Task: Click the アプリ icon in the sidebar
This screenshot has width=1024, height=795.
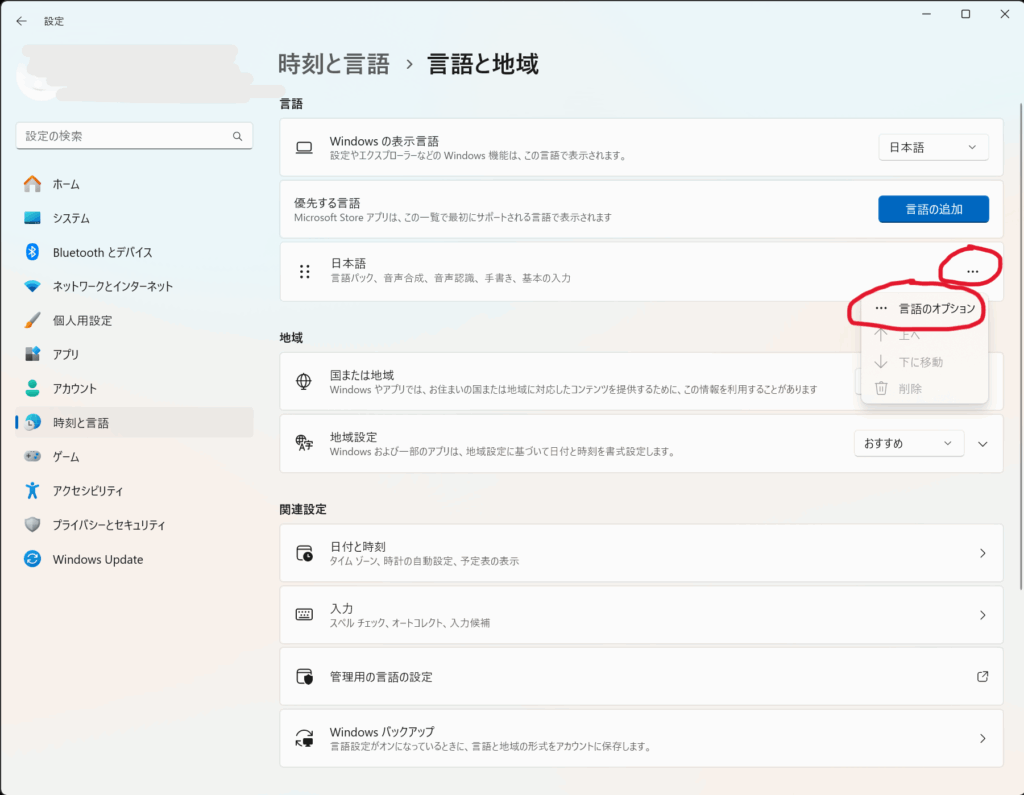Action: click(x=32, y=354)
